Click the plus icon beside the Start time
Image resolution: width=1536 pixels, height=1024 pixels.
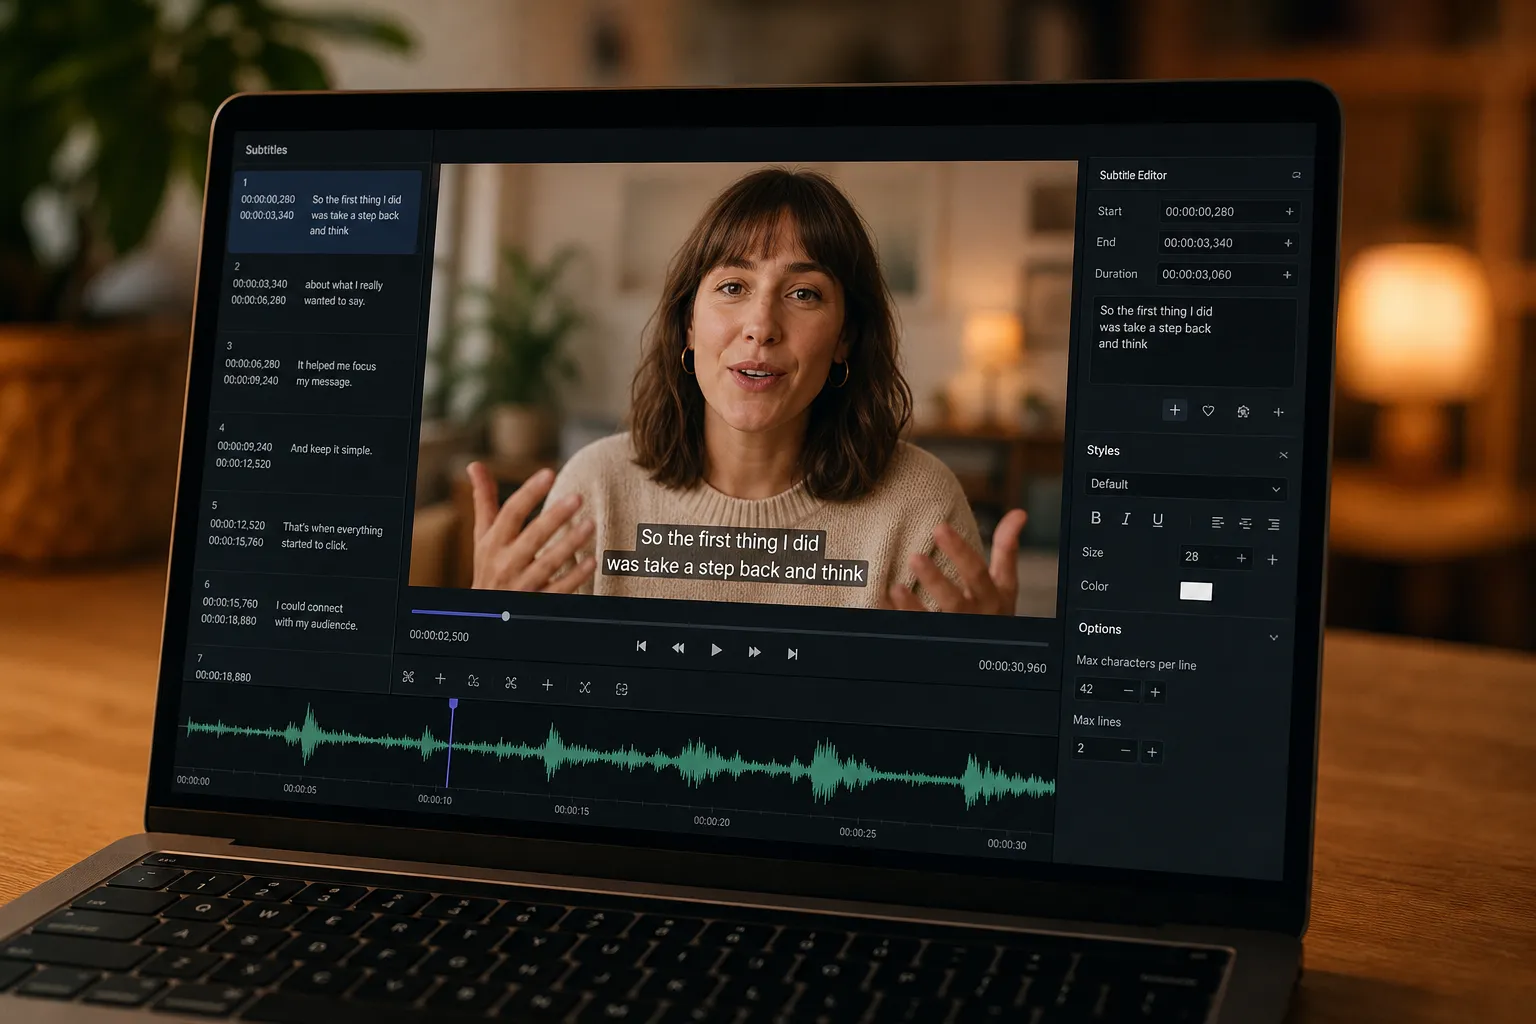click(x=1289, y=212)
